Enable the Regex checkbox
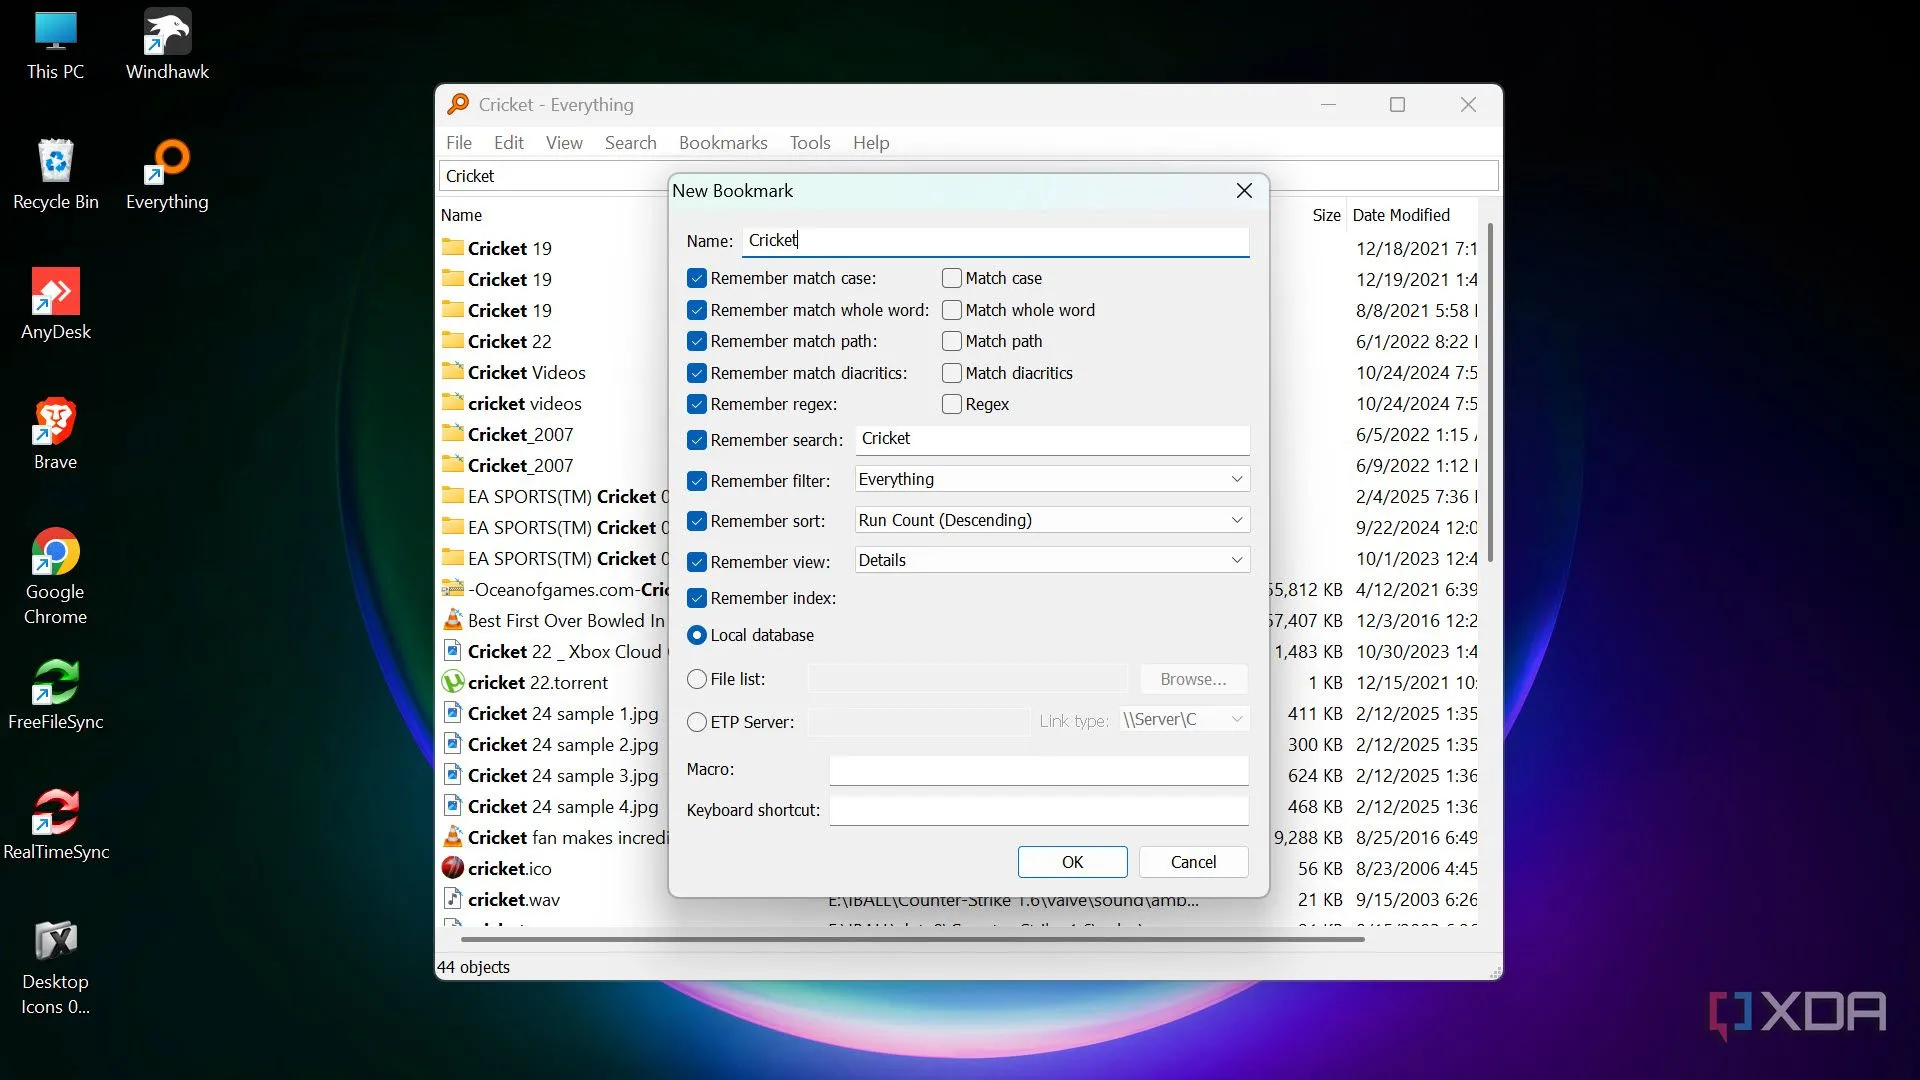 pos(952,404)
